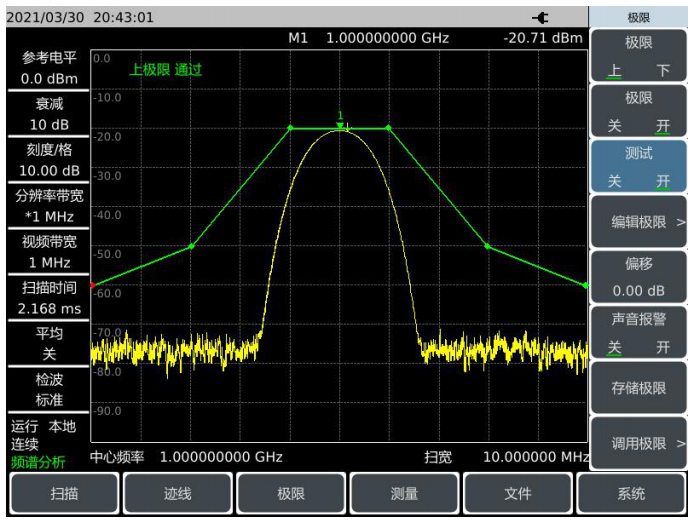Click the 偏移 0.00 dB softkey
693x521 pixels.
click(x=638, y=277)
